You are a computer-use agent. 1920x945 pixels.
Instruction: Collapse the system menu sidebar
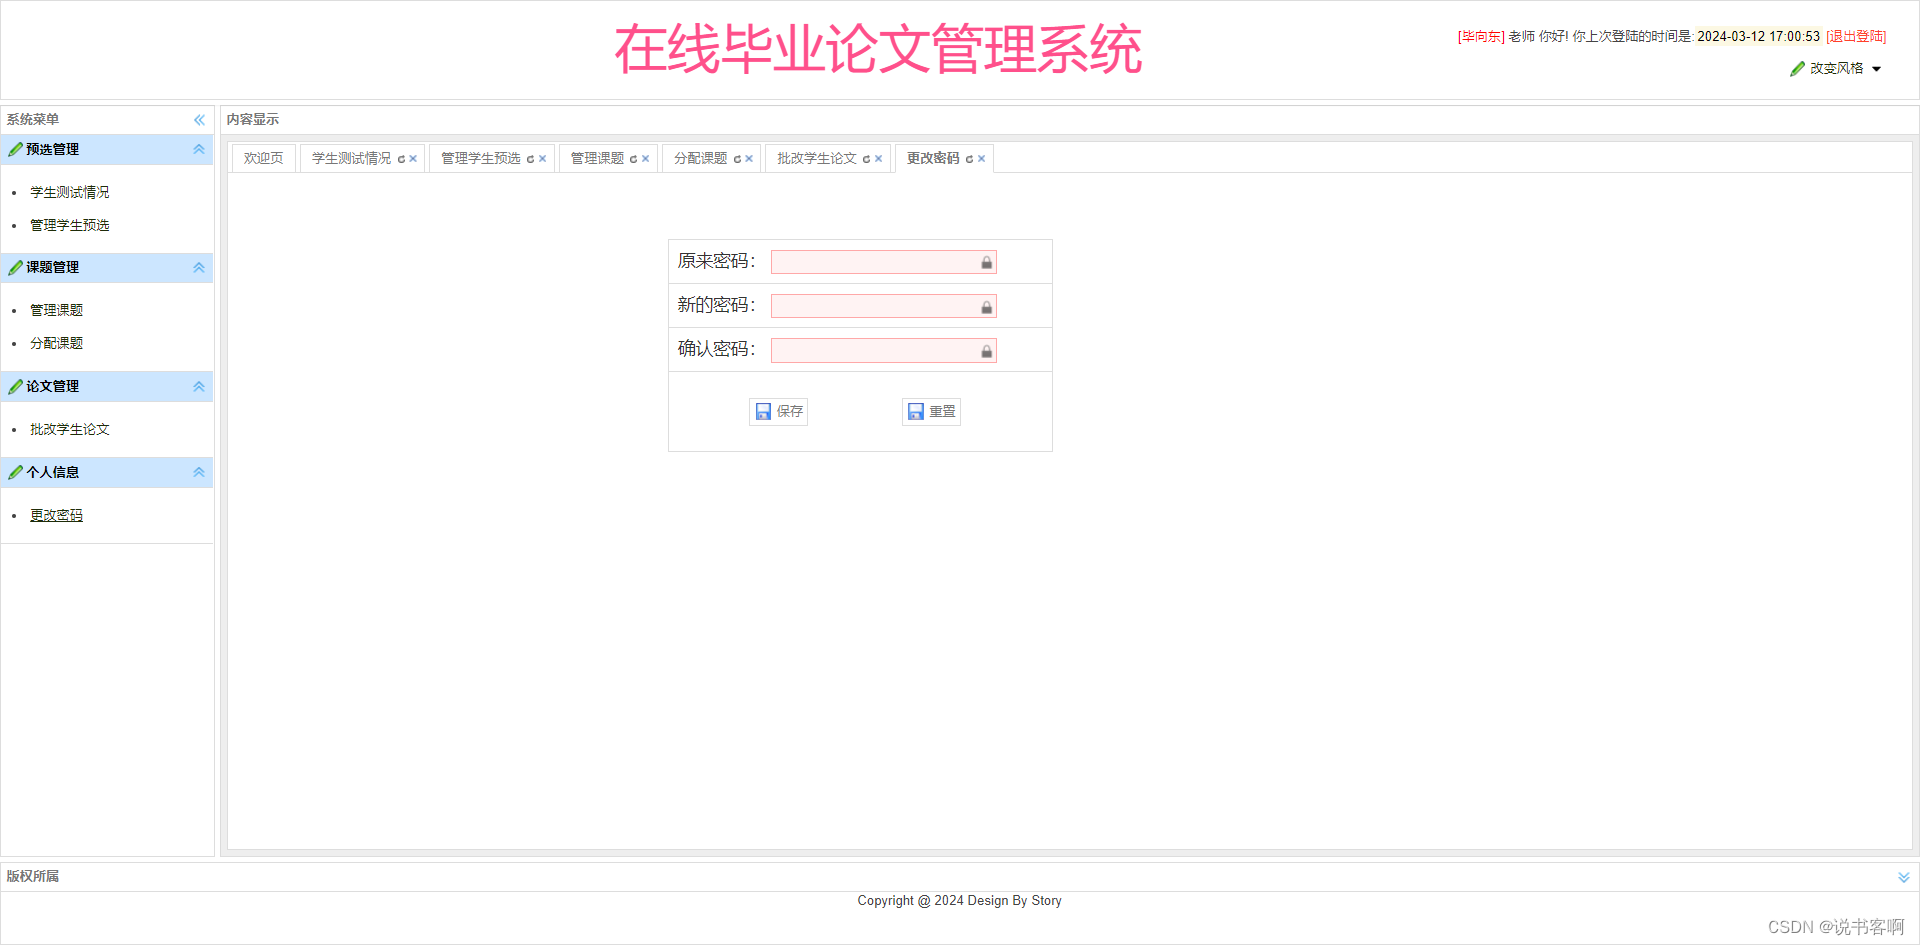199,120
